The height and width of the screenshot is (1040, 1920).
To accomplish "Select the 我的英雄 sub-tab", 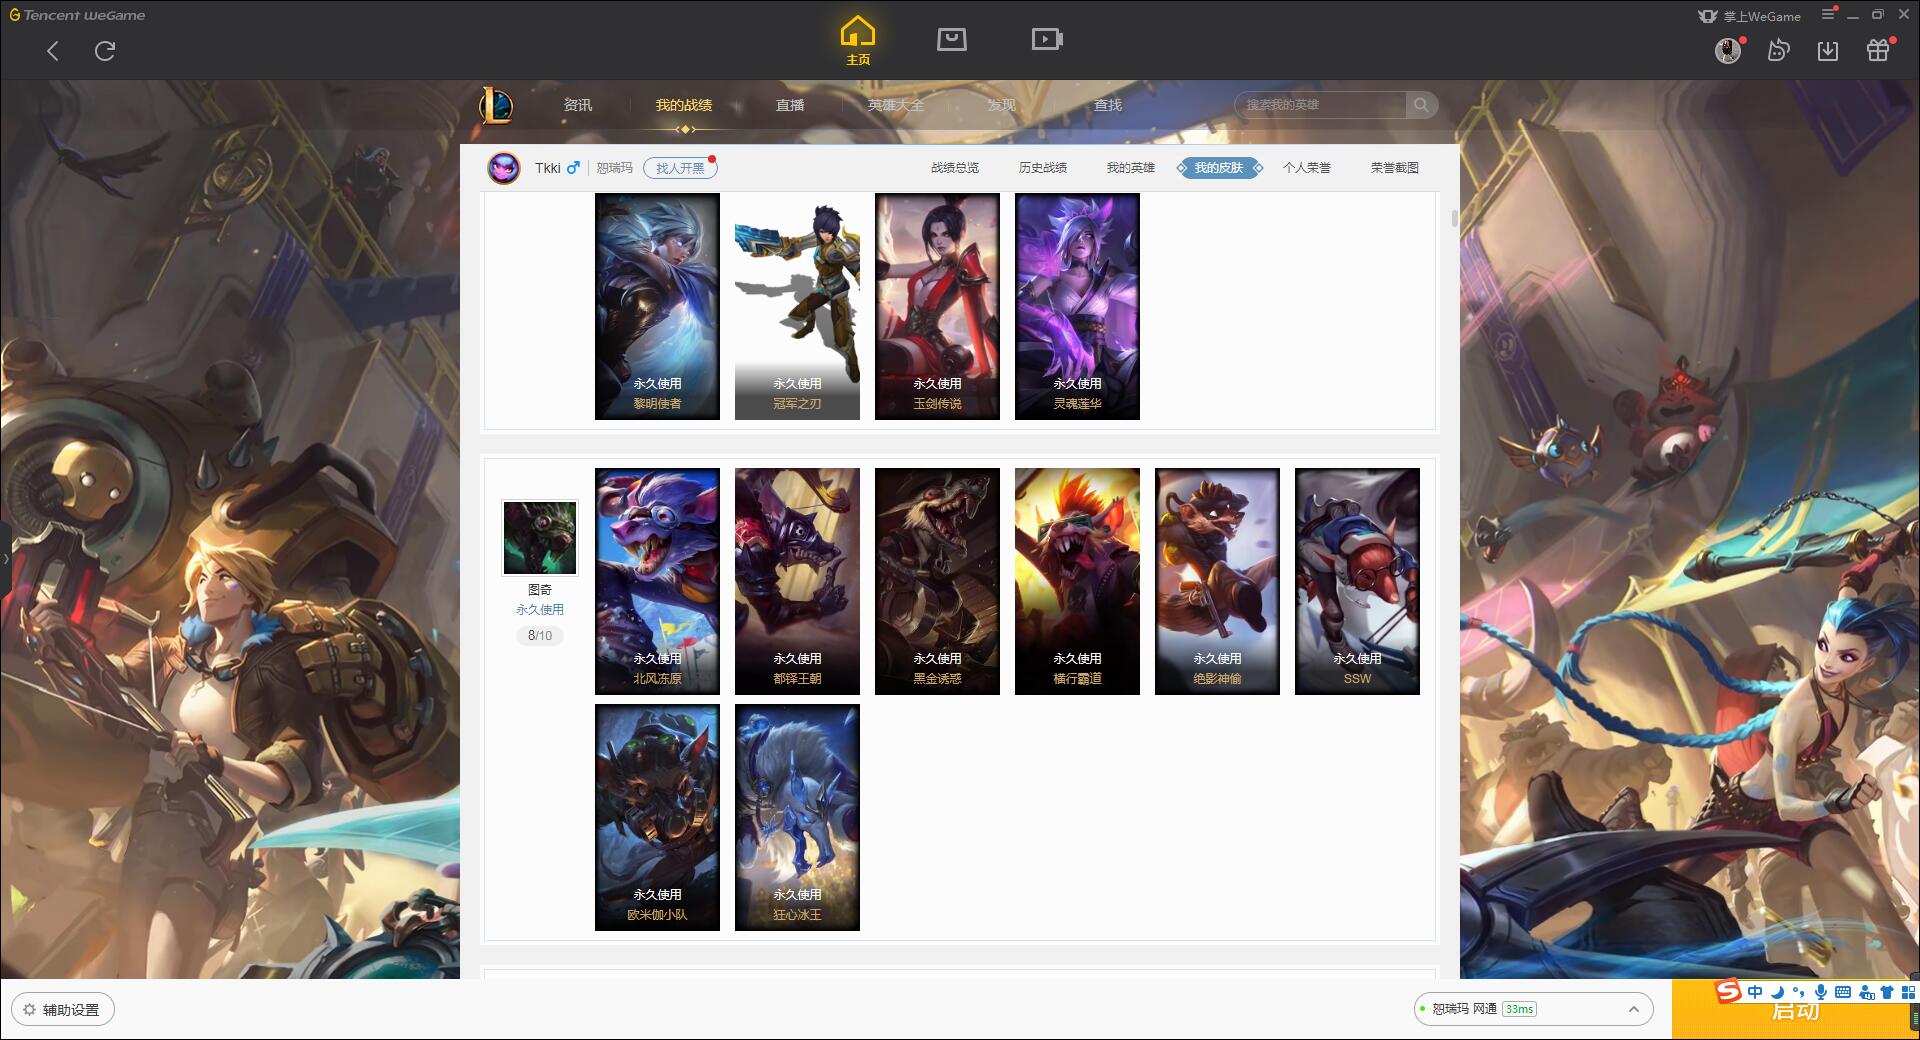I will tap(1131, 168).
